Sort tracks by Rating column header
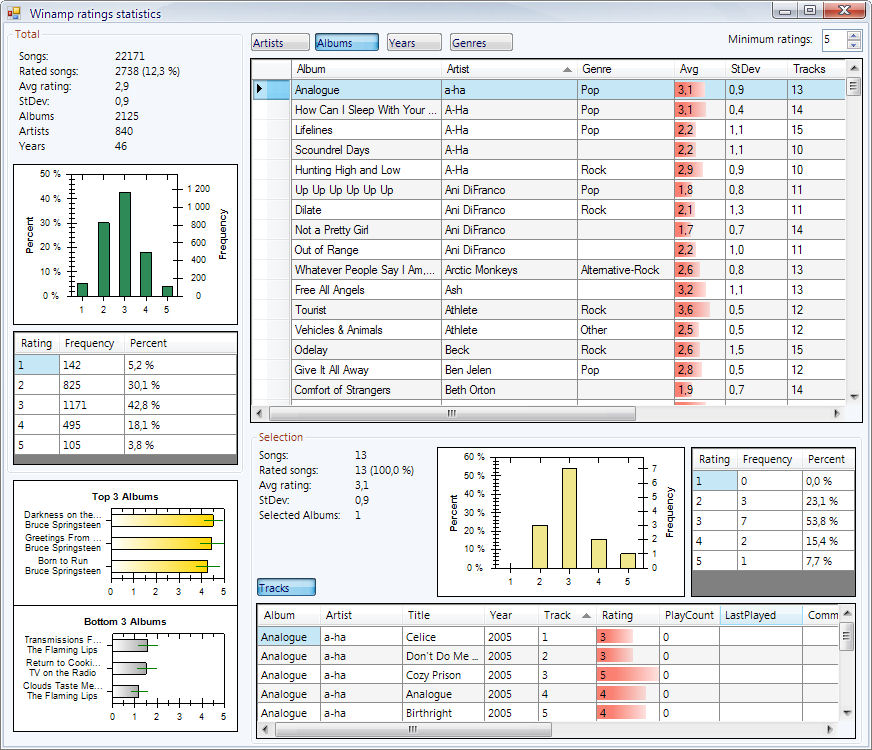The width and height of the screenshot is (872, 750). (627, 615)
